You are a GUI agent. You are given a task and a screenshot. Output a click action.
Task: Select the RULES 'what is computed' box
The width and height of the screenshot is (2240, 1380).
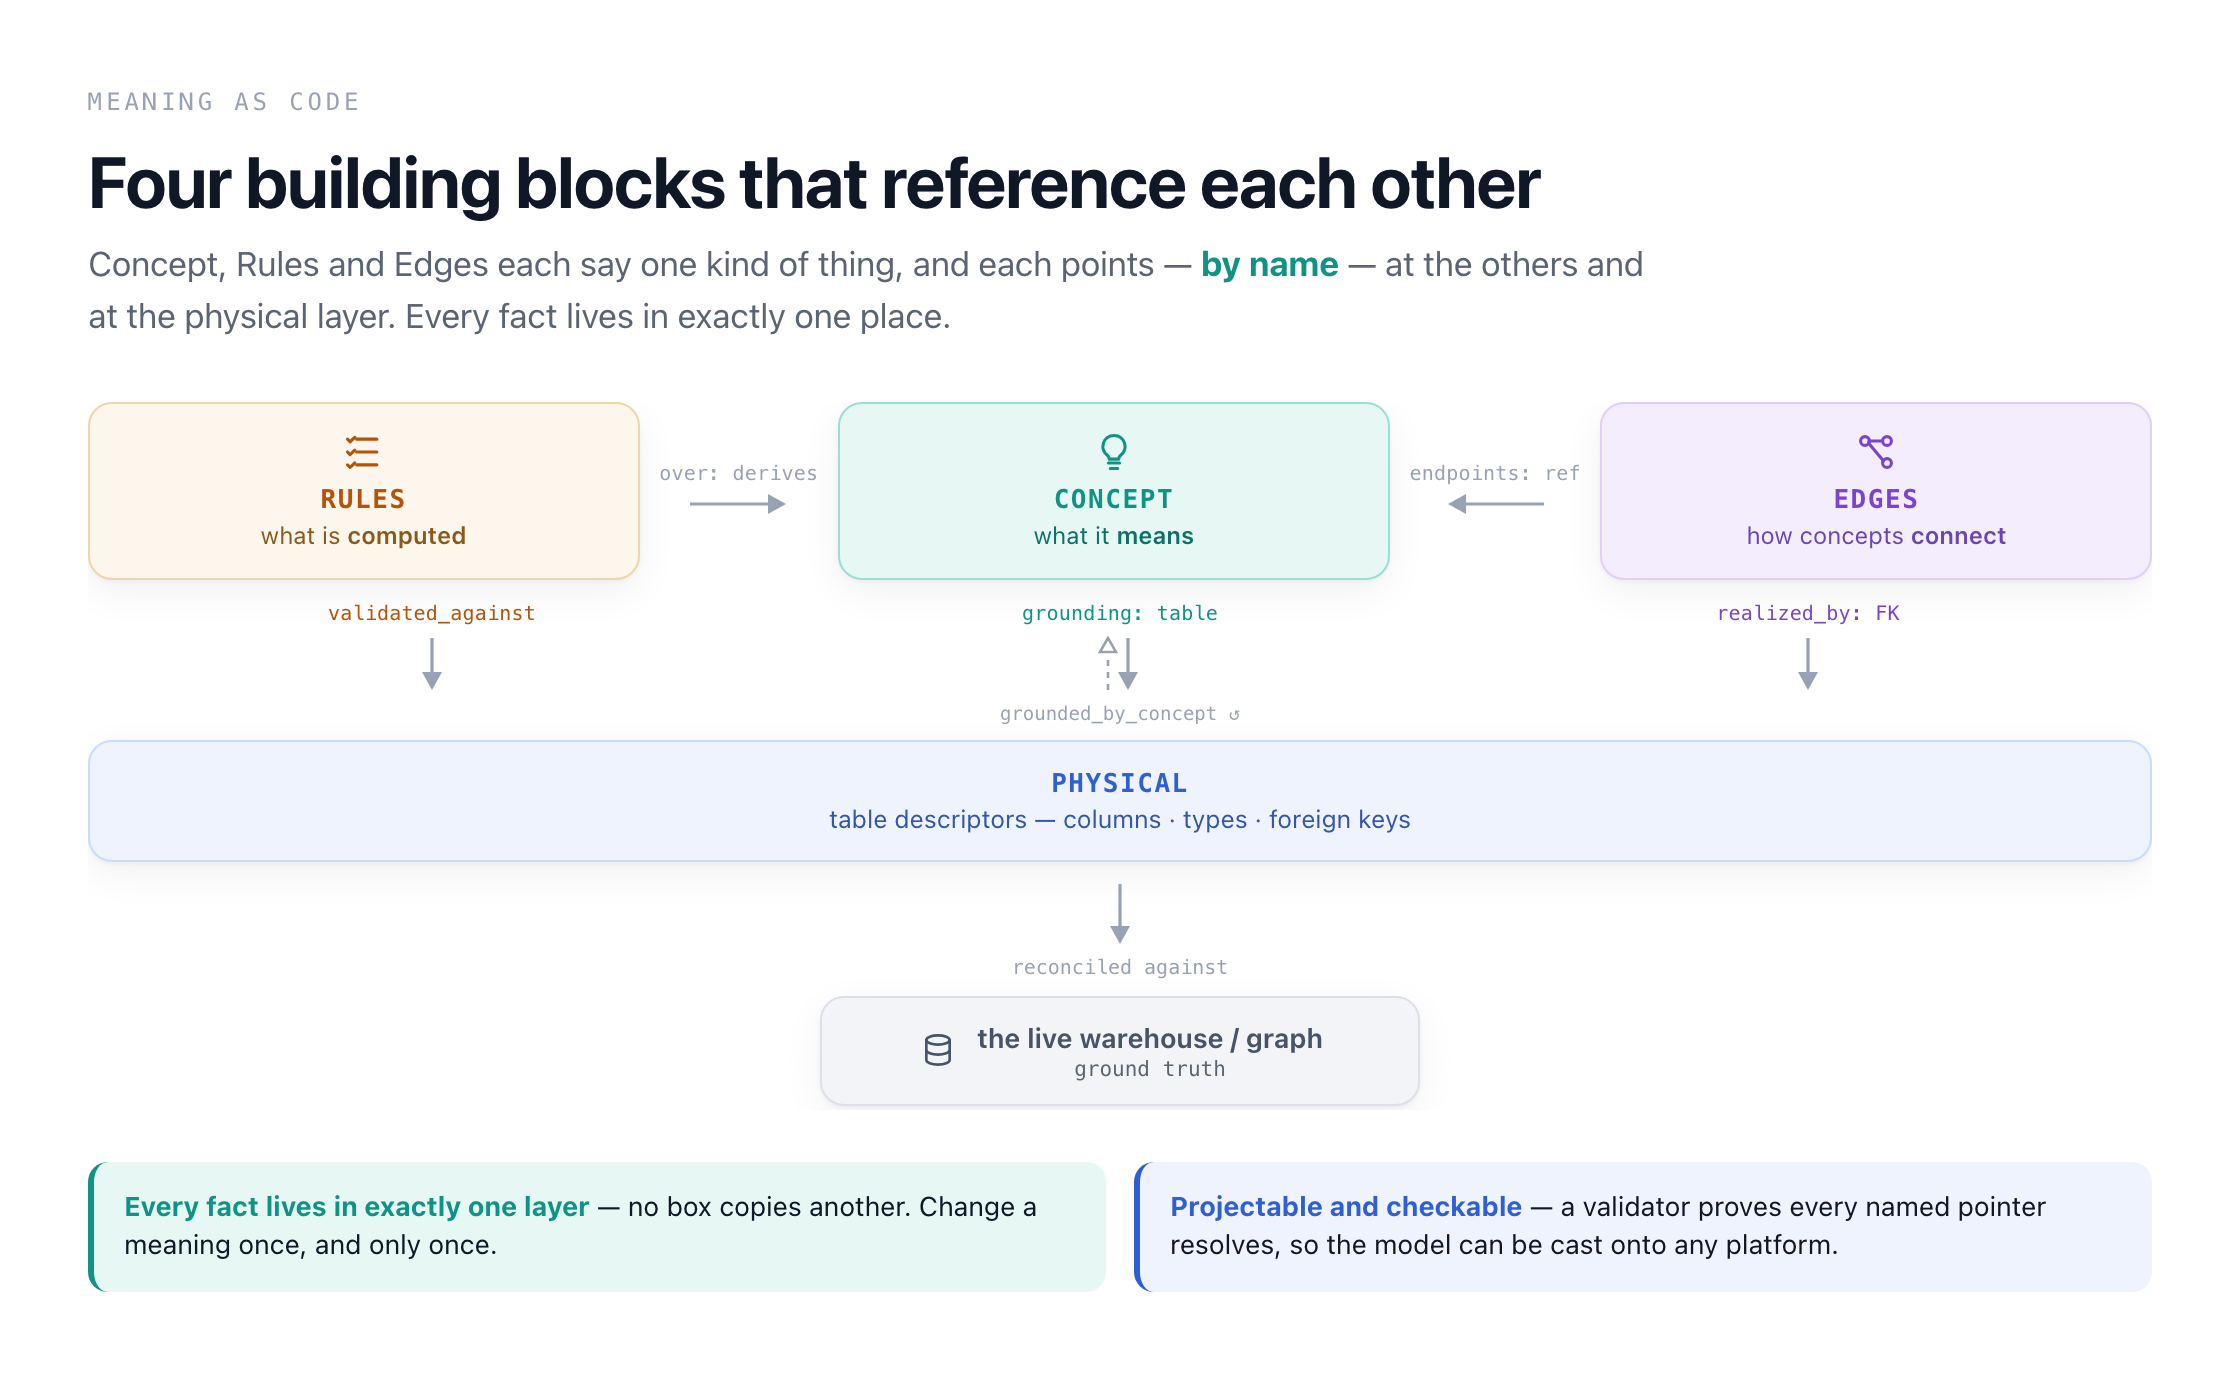[364, 491]
